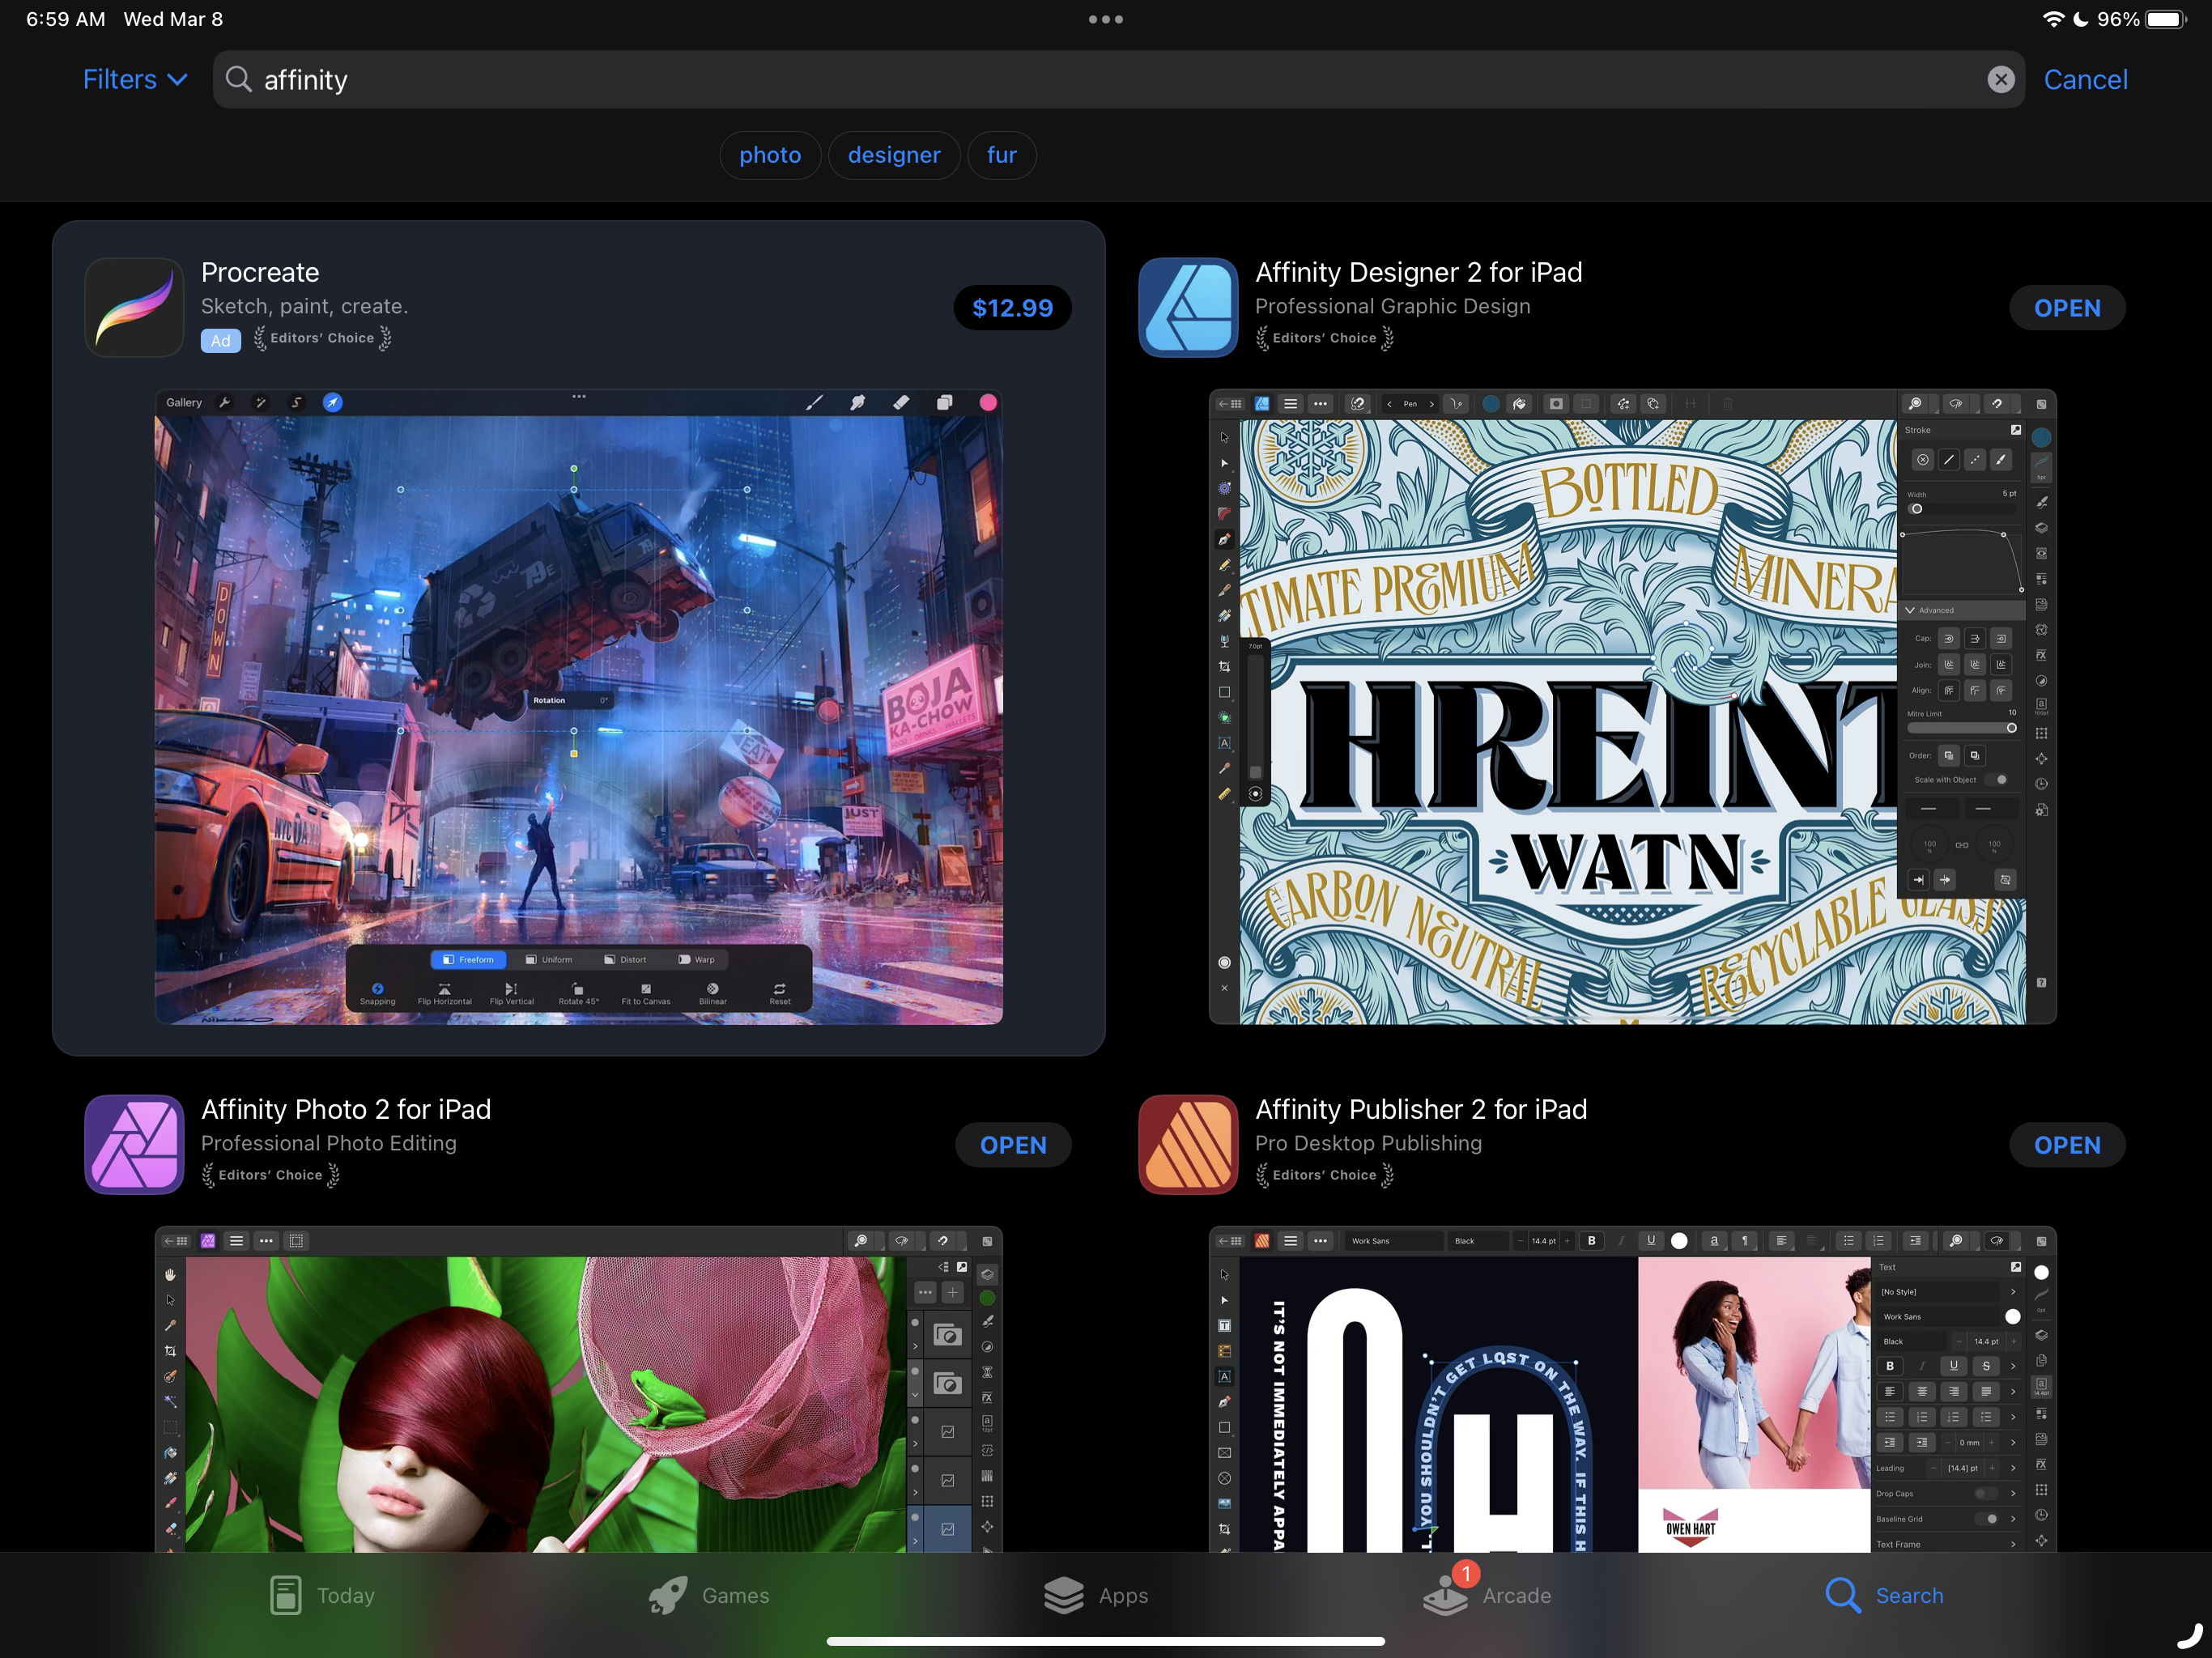
Task: Tap the Affinity Photo 2 for iPad title
Action: pos(346,1109)
